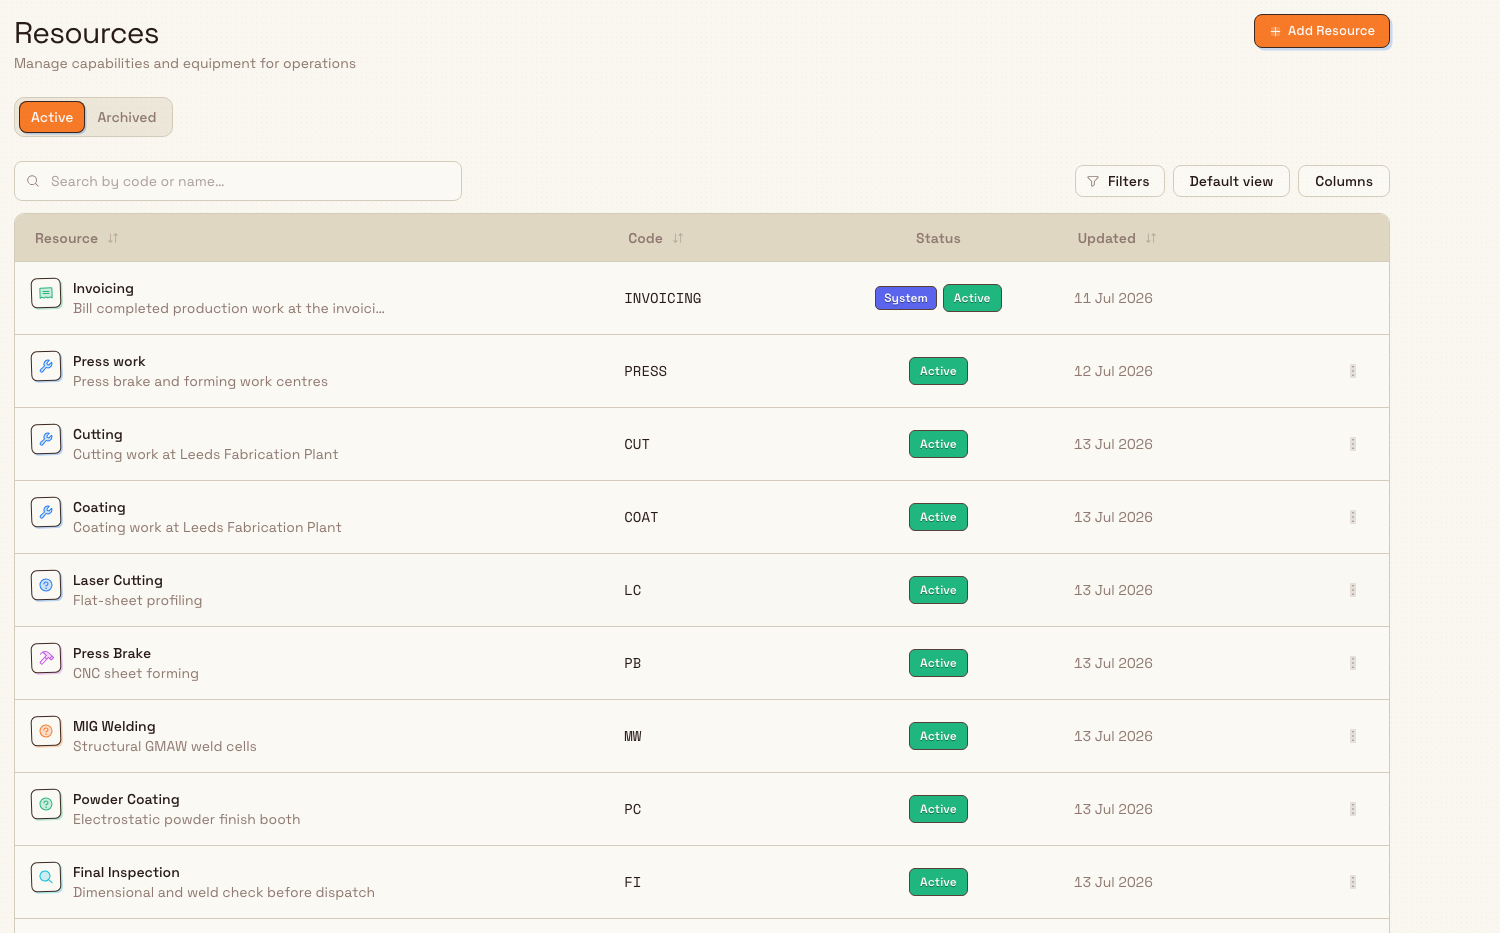The height and width of the screenshot is (933, 1500).
Task: Click the PC code cell
Action: coord(633,809)
